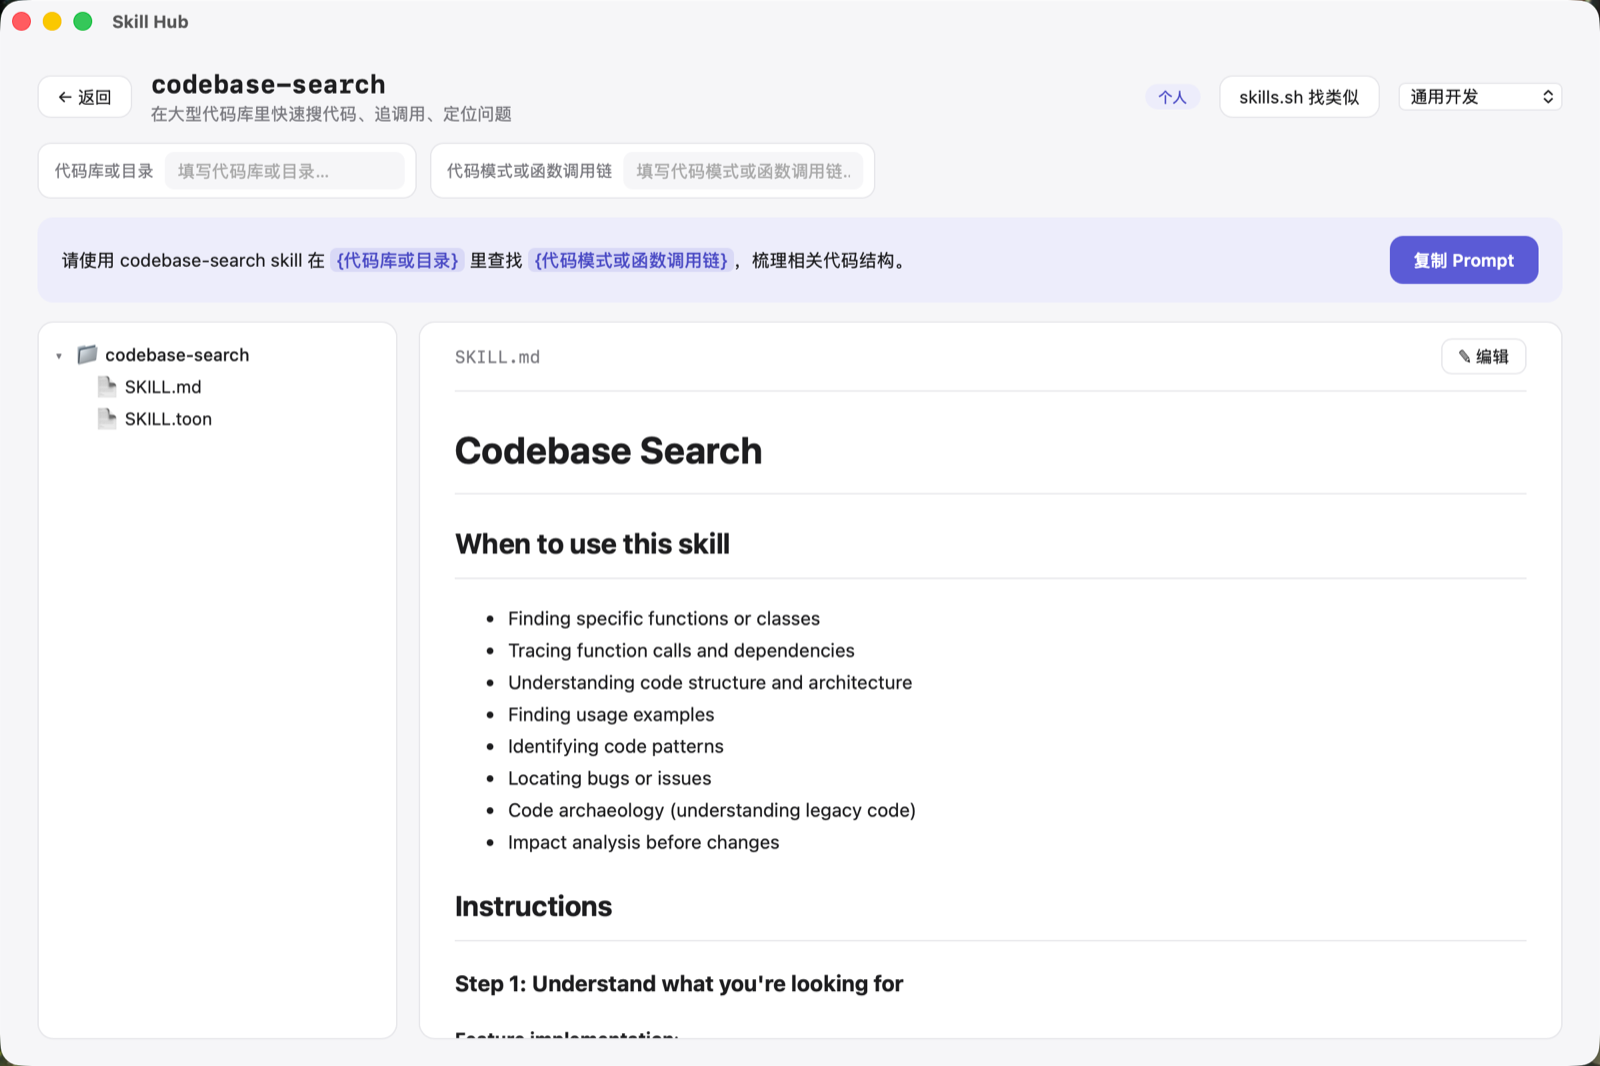Click 'Impact analysis before changes' bullet
This screenshot has width=1600, height=1066.
644,843
